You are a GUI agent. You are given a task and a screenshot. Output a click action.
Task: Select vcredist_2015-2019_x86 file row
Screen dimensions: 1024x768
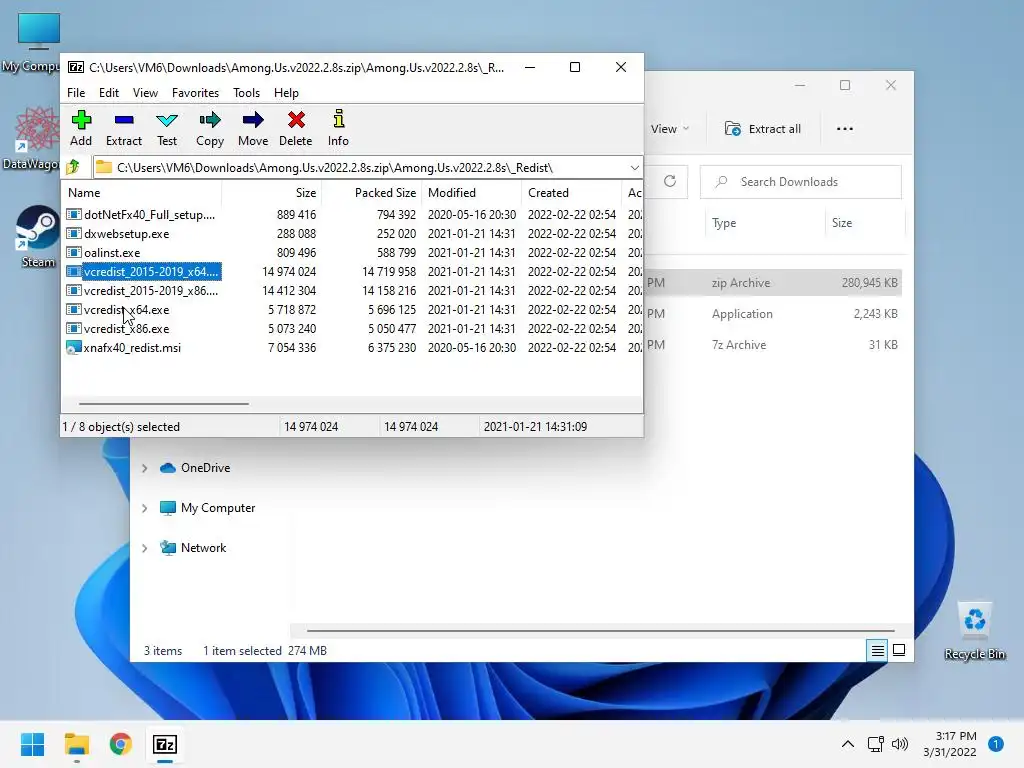(352, 291)
